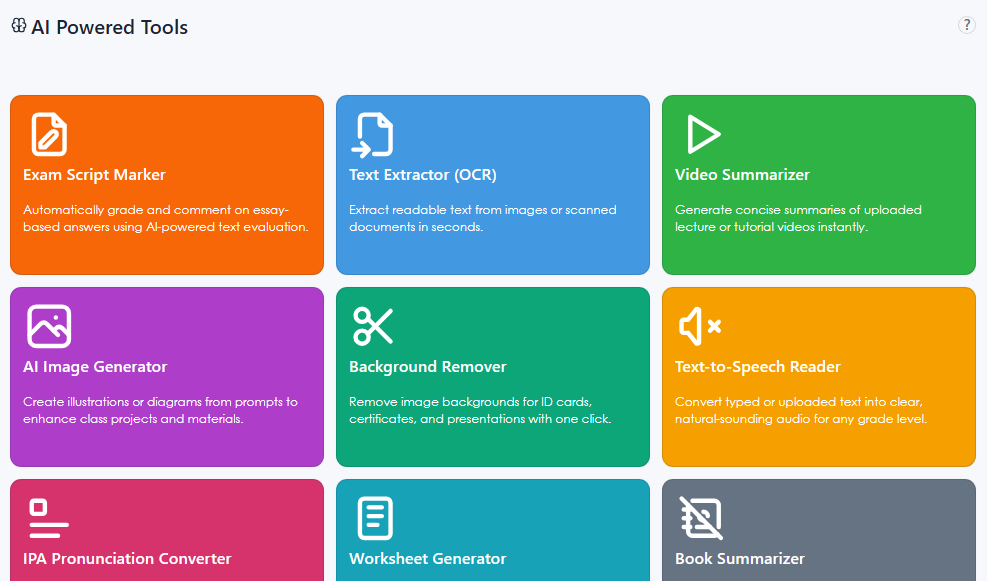
Task: Click the Text-to-Speech muted speaker icon
Action: coord(701,326)
